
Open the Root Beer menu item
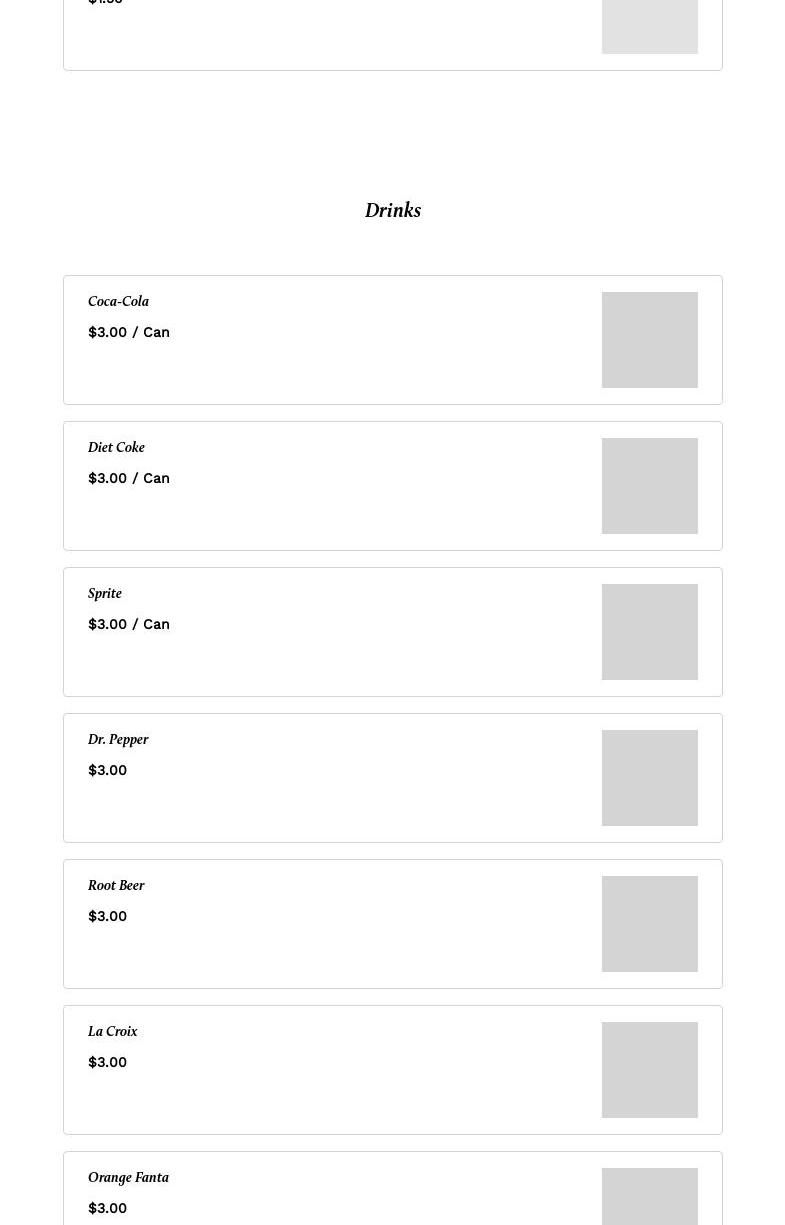tap(116, 886)
